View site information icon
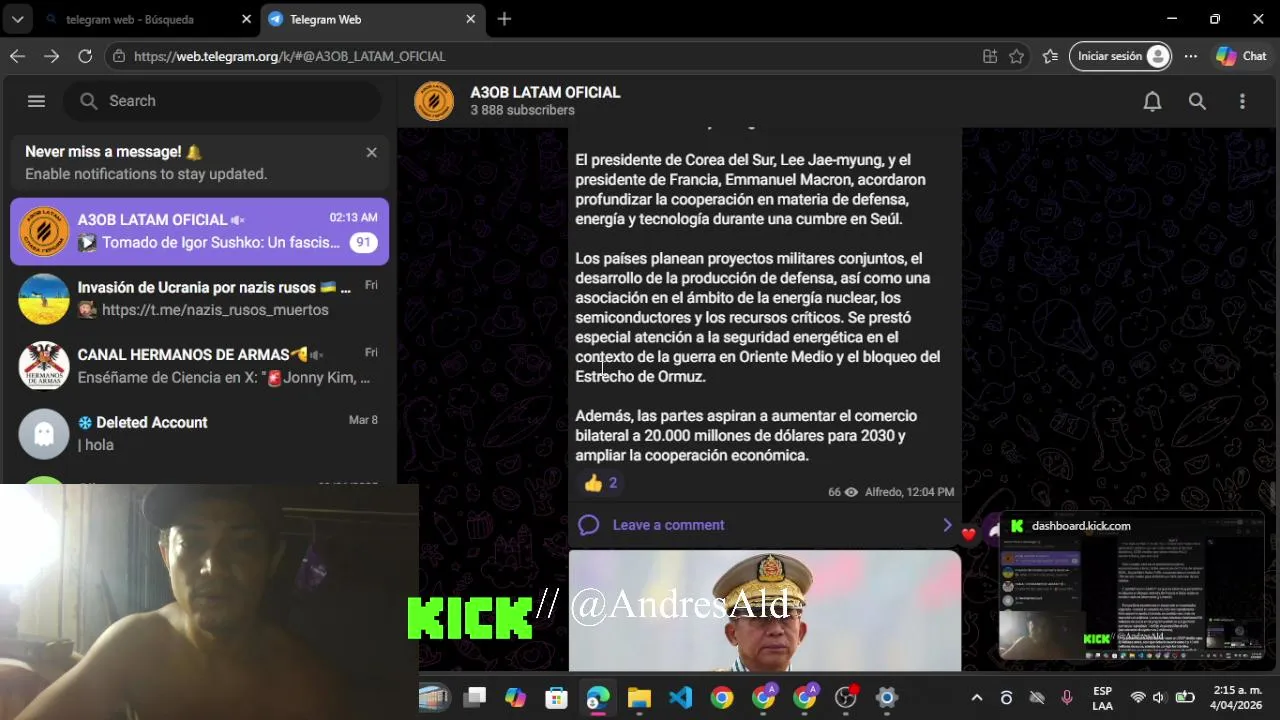Image resolution: width=1280 pixels, height=720 pixels. (x=119, y=56)
